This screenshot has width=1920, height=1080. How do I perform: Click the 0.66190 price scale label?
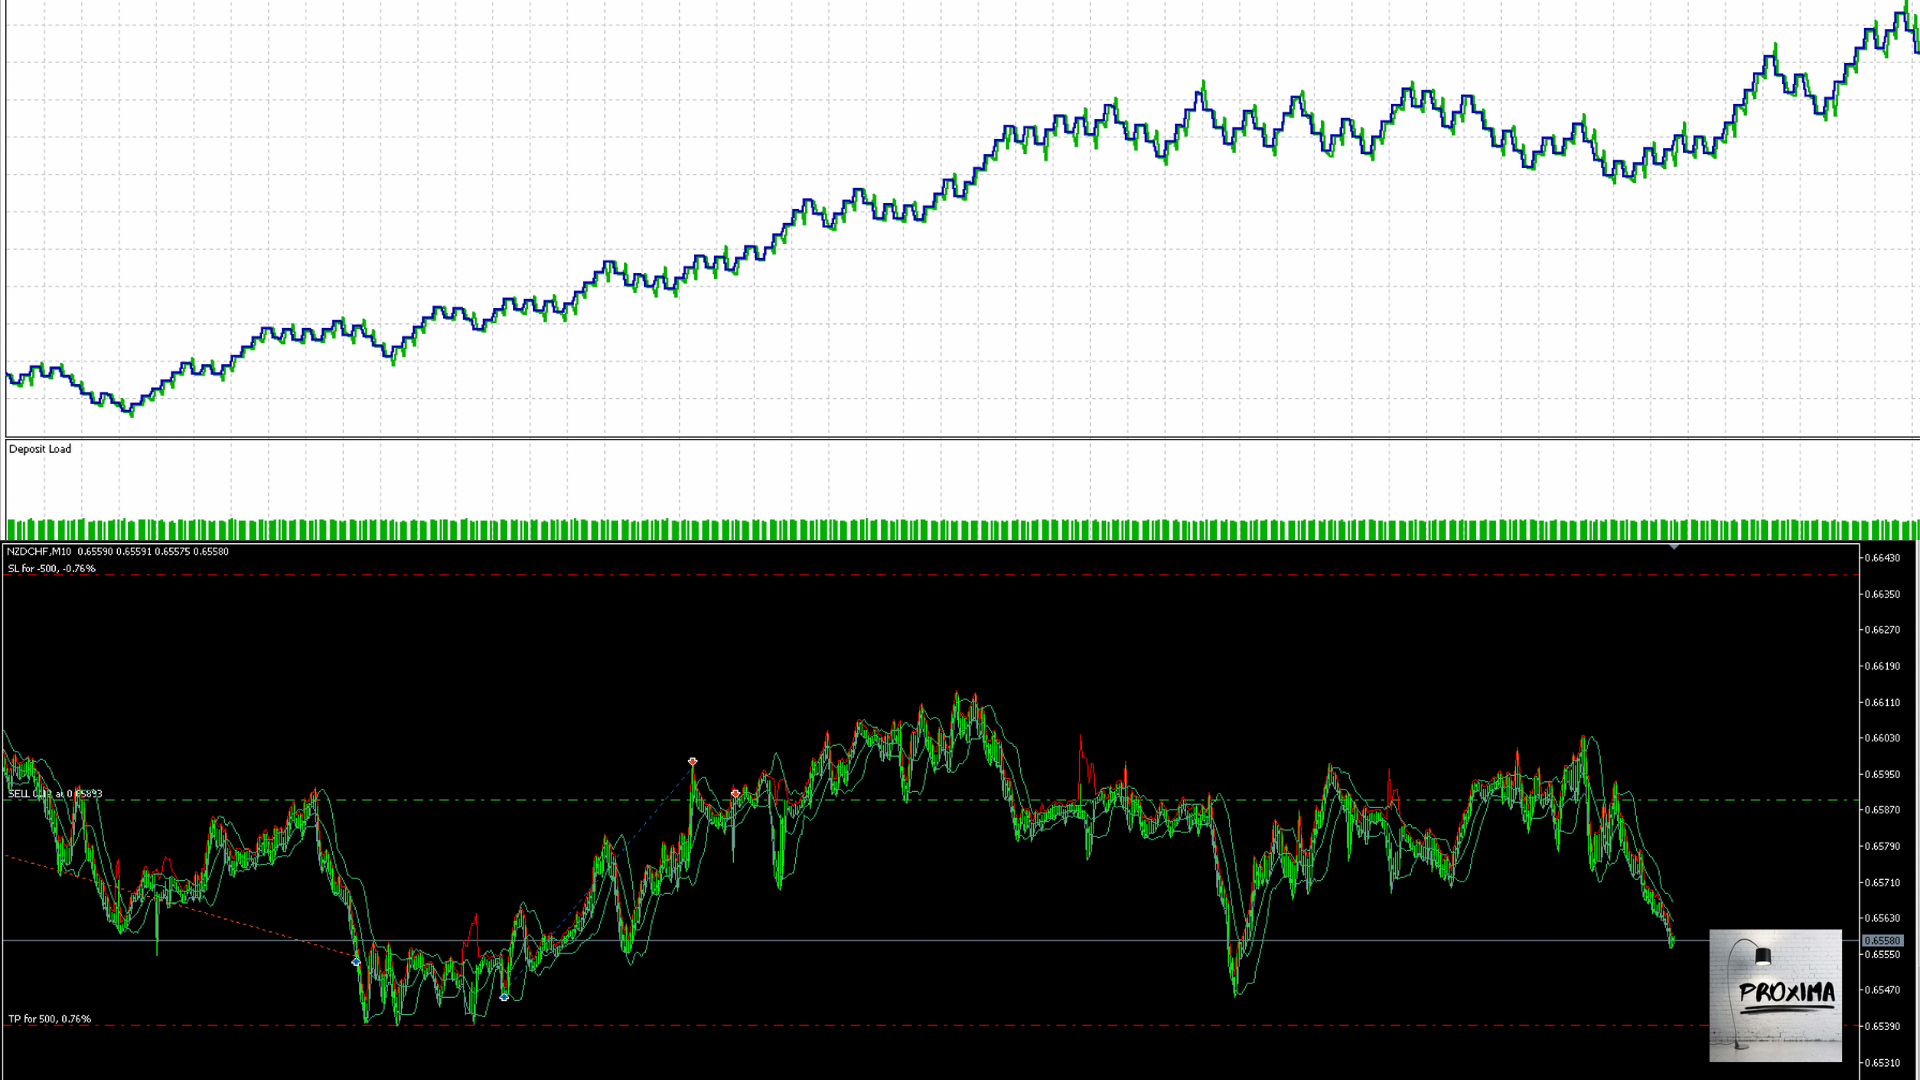point(1885,666)
